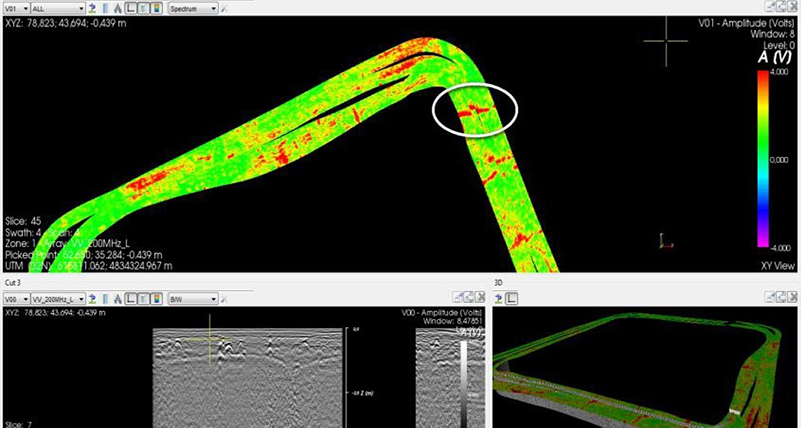Viewport: 801px width, 428px height.
Task: Click the green arrow icon in Cut 3 toolbar
Action: 92,298
